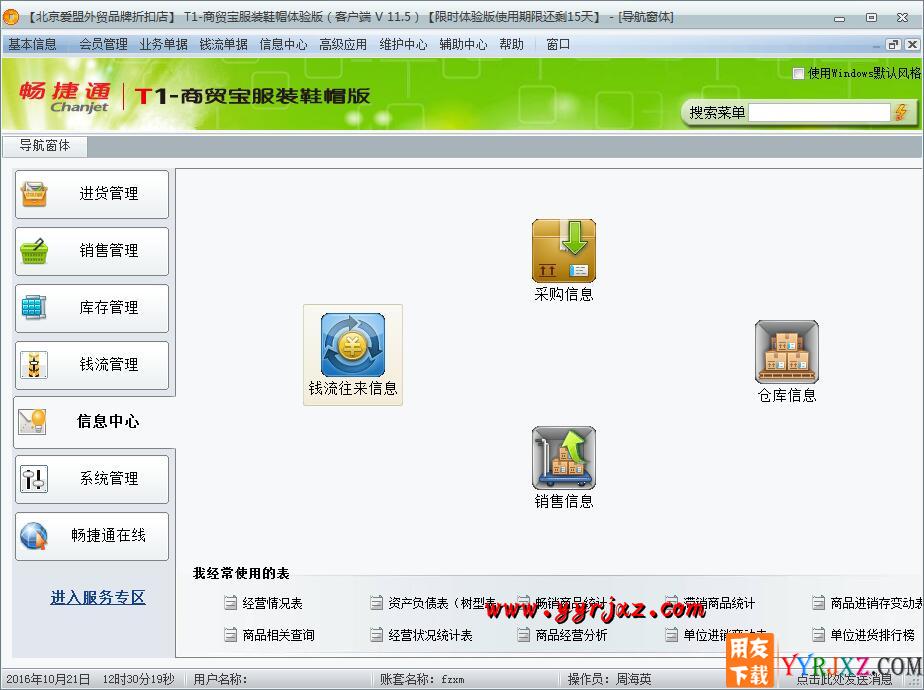Follow the 进入服务专区 link
The width and height of the screenshot is (924, 690).
coord(98,598)
